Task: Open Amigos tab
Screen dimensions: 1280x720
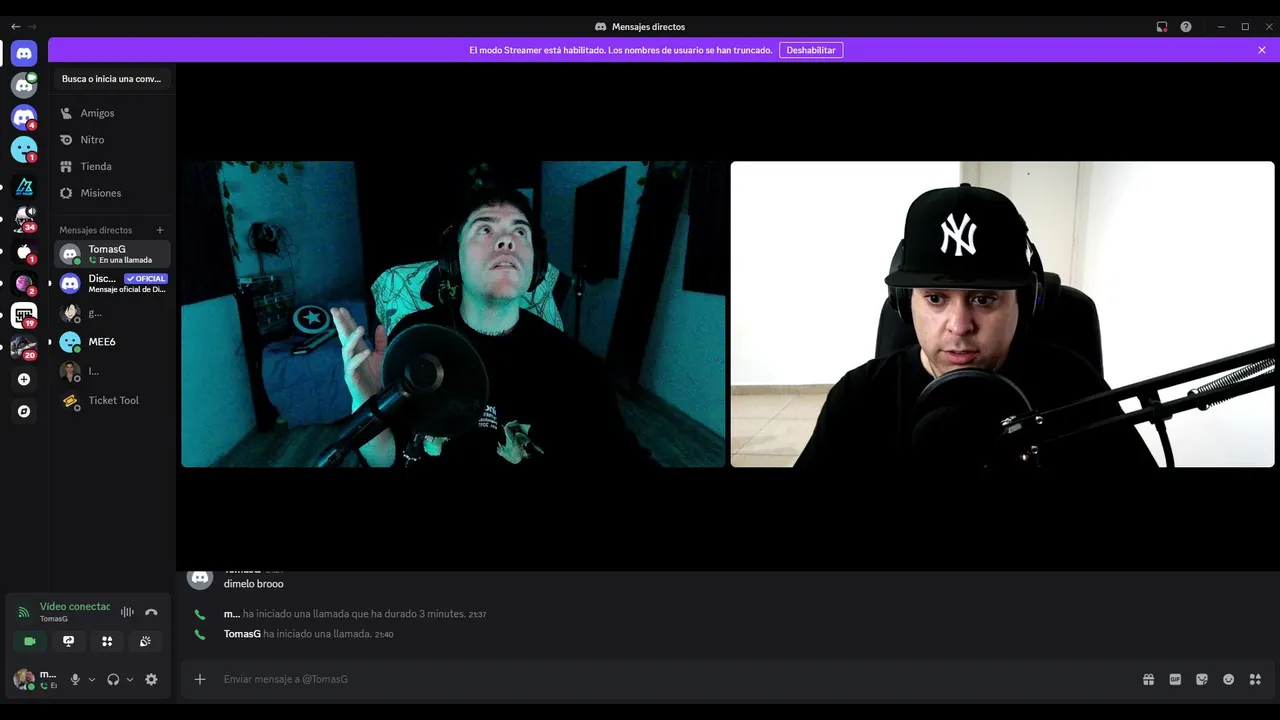Action: click(111, 113)
